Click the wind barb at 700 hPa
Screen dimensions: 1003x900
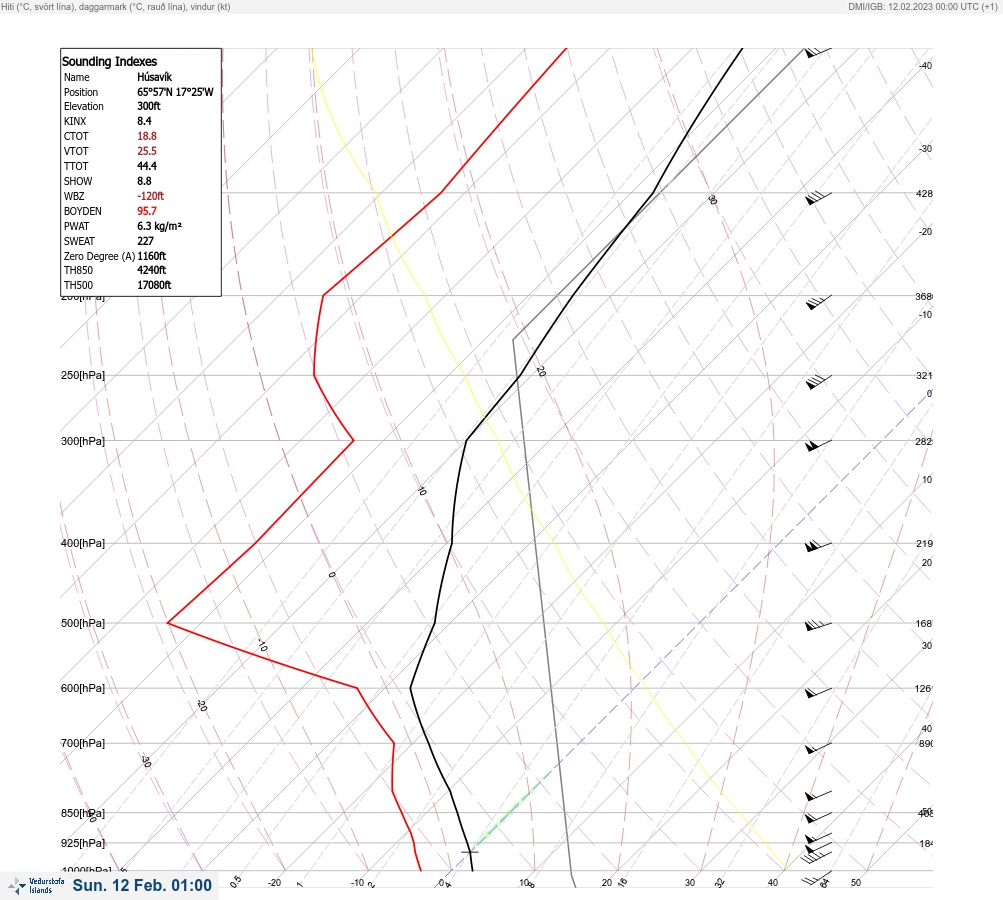point(818,748)
